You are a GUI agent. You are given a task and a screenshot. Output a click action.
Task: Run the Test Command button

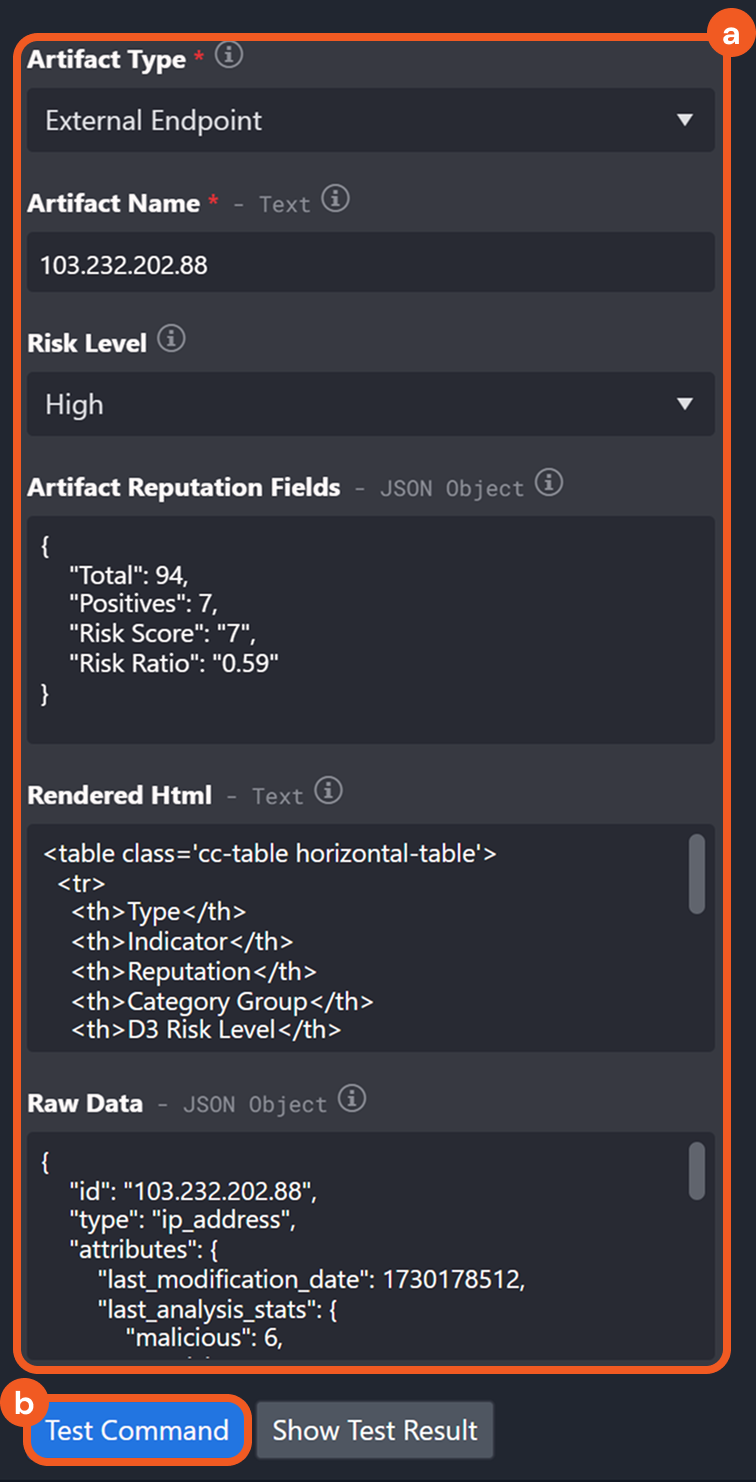137,1430
